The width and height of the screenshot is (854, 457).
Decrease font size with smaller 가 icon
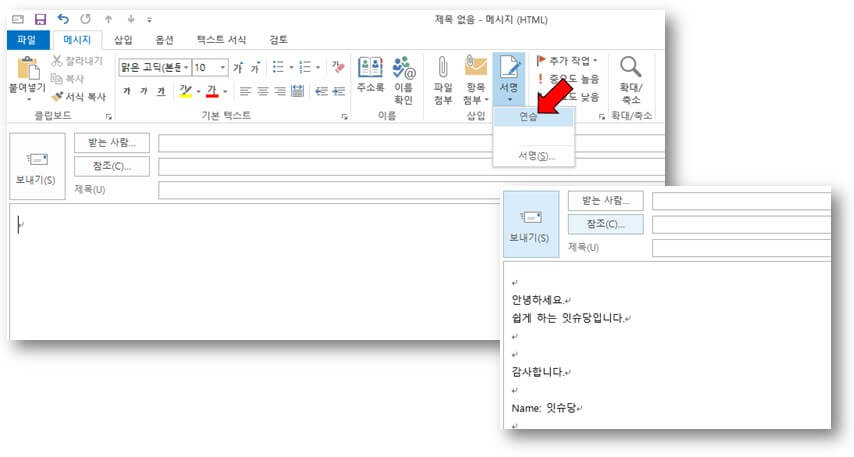255,68
